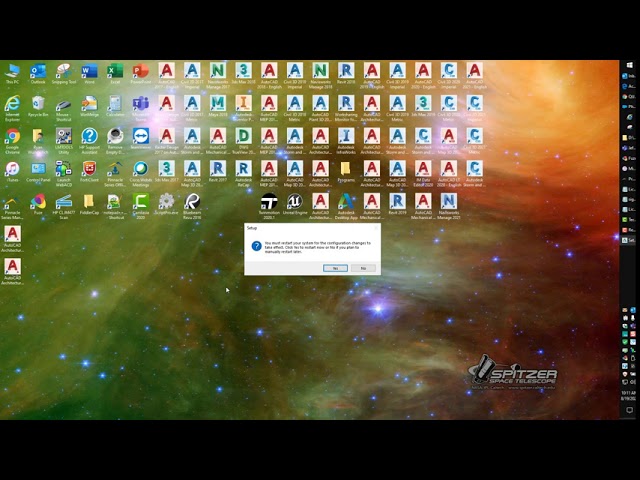Select the Google Chrome shortcut
Image resolution: width=640 pixels, height=480 pixels.
coord(12,141)
